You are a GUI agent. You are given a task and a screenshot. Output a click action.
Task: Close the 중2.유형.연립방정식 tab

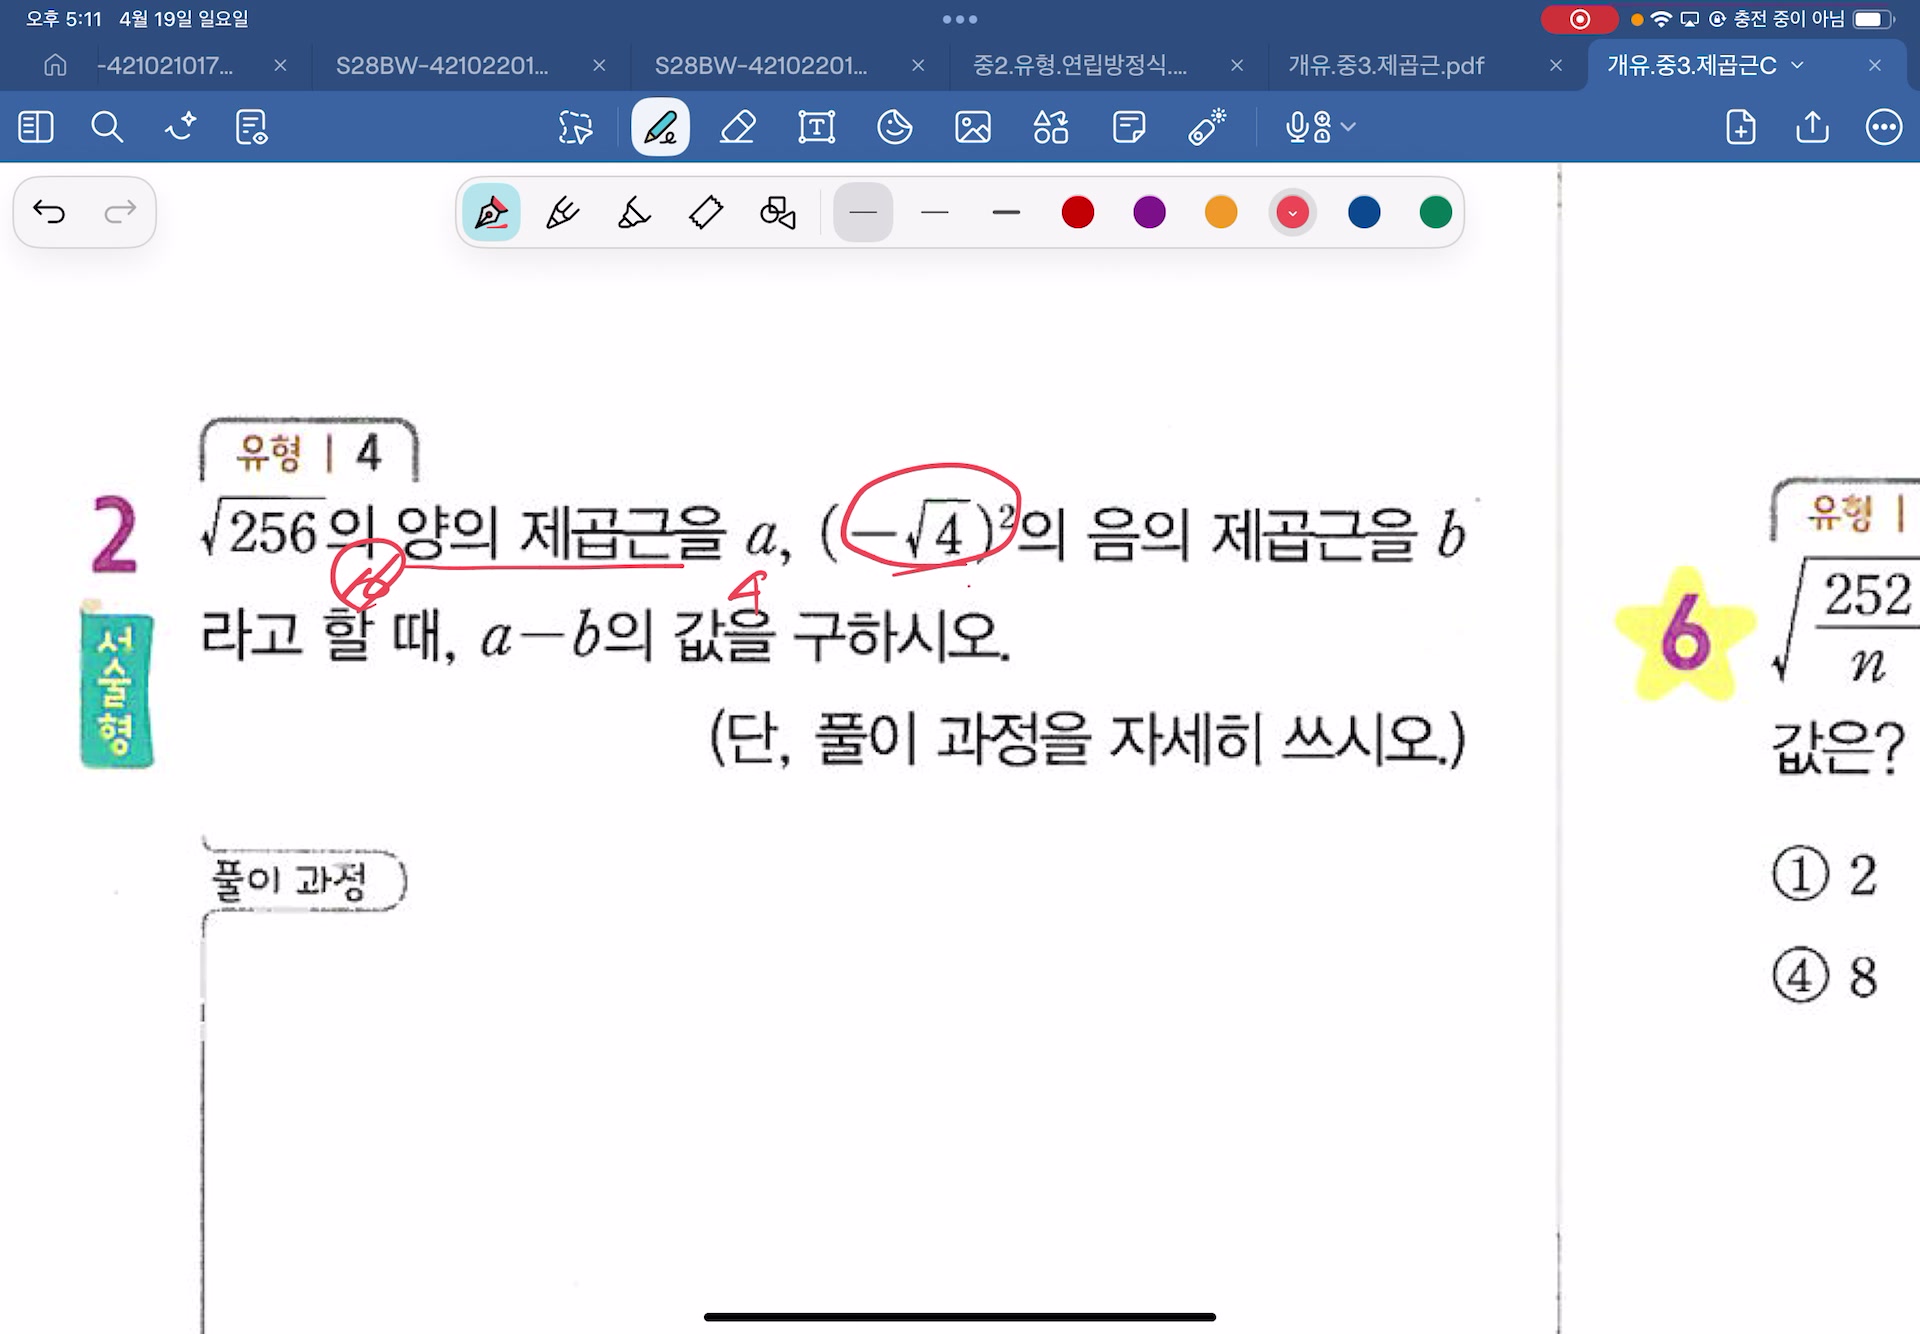tap(1237, 65)
